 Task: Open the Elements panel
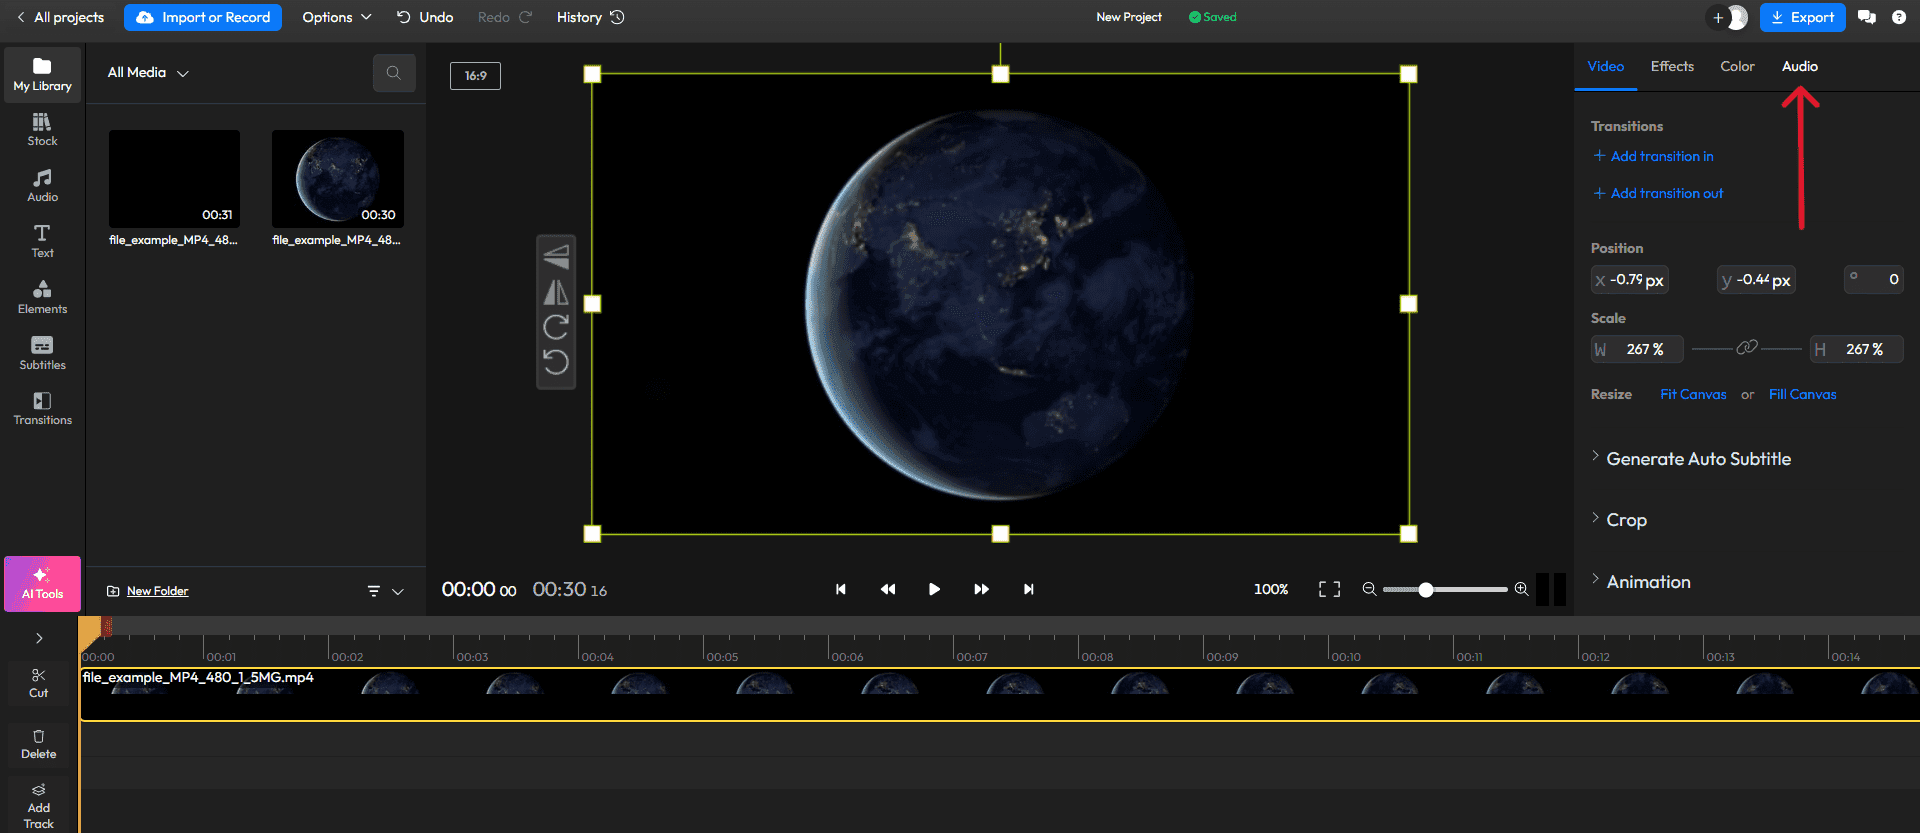(42, 297)
